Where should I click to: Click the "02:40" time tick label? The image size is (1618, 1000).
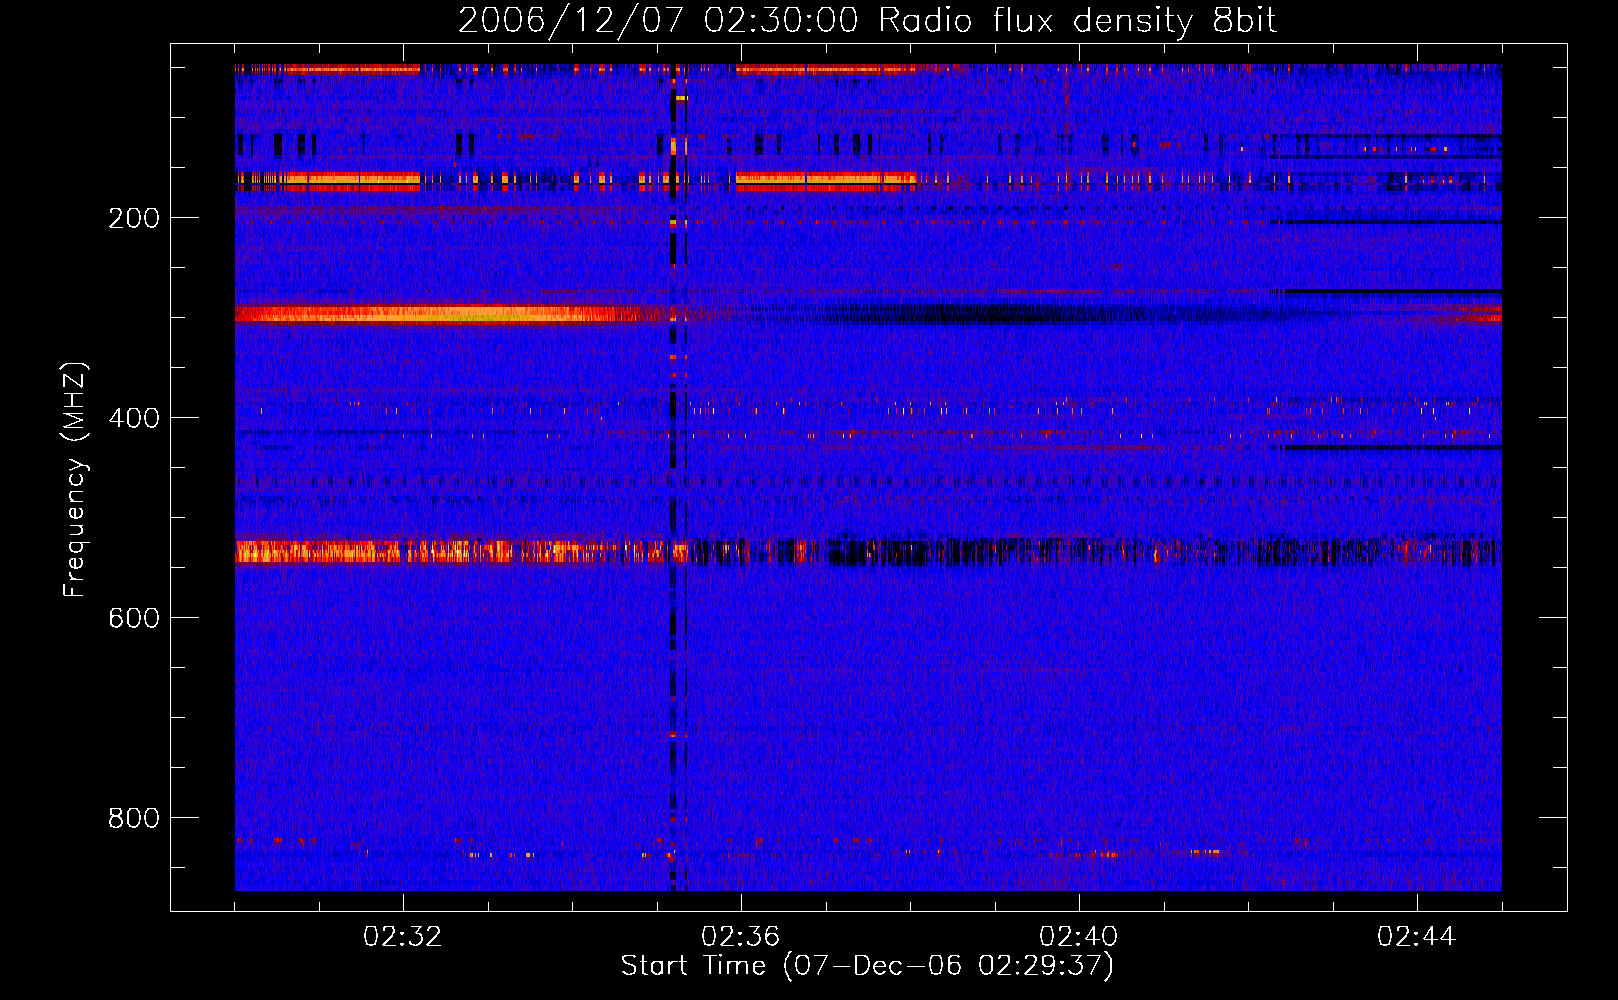click(x=1078, y=936)
